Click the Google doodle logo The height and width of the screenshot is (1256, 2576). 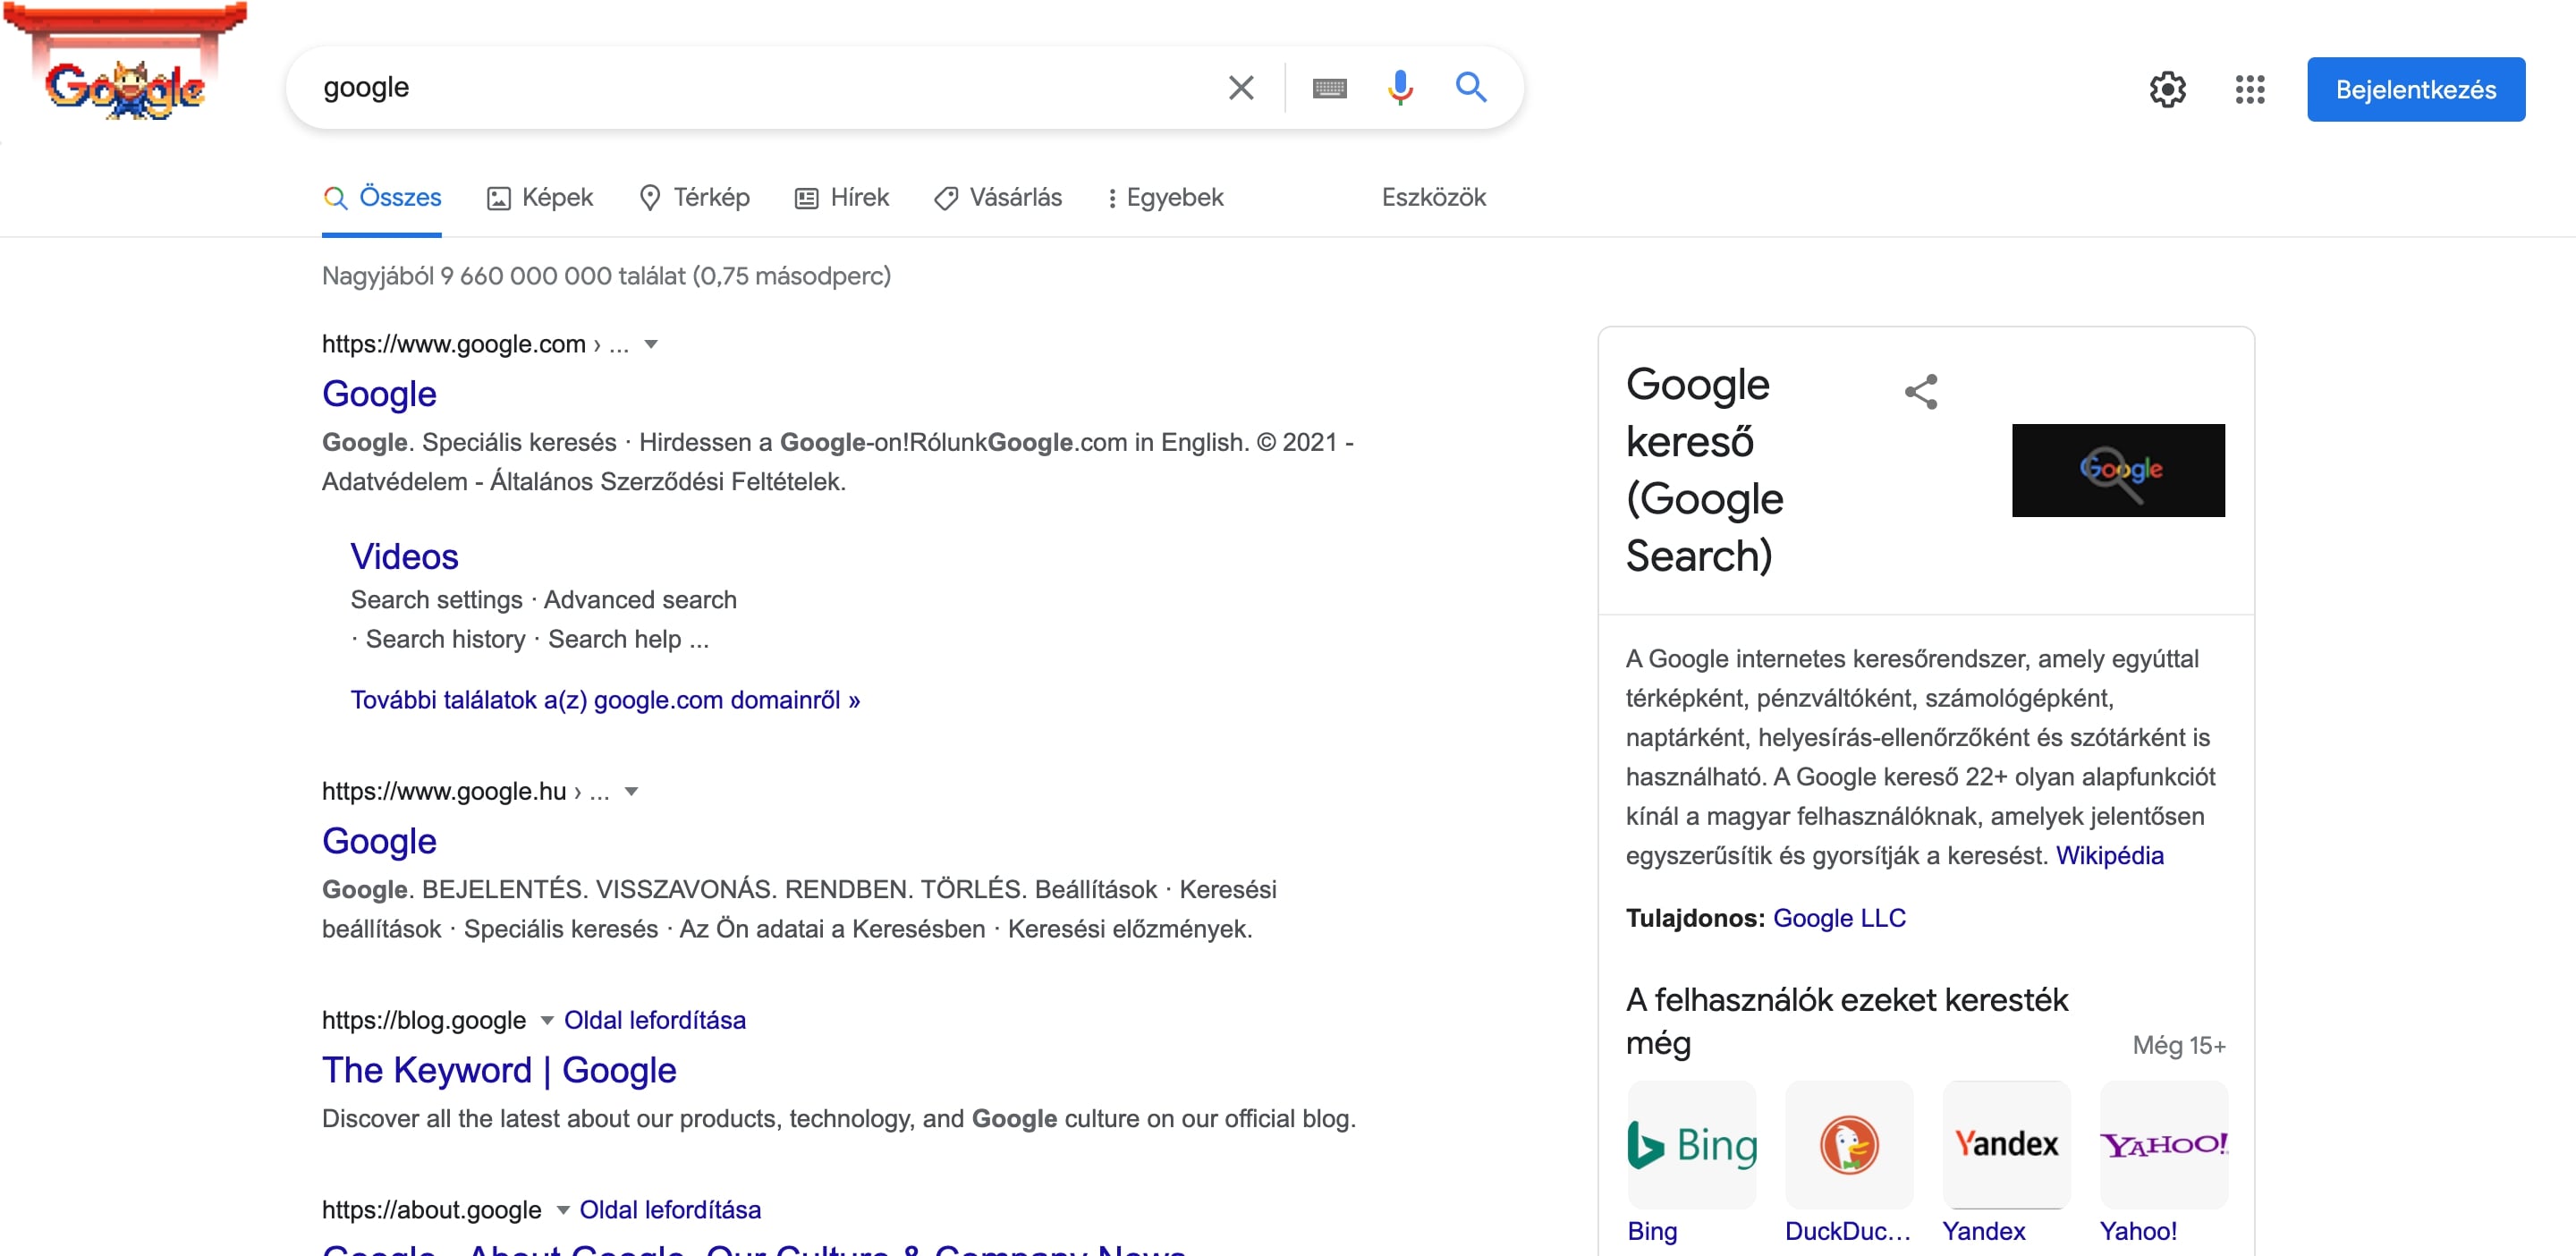[125, 62]
